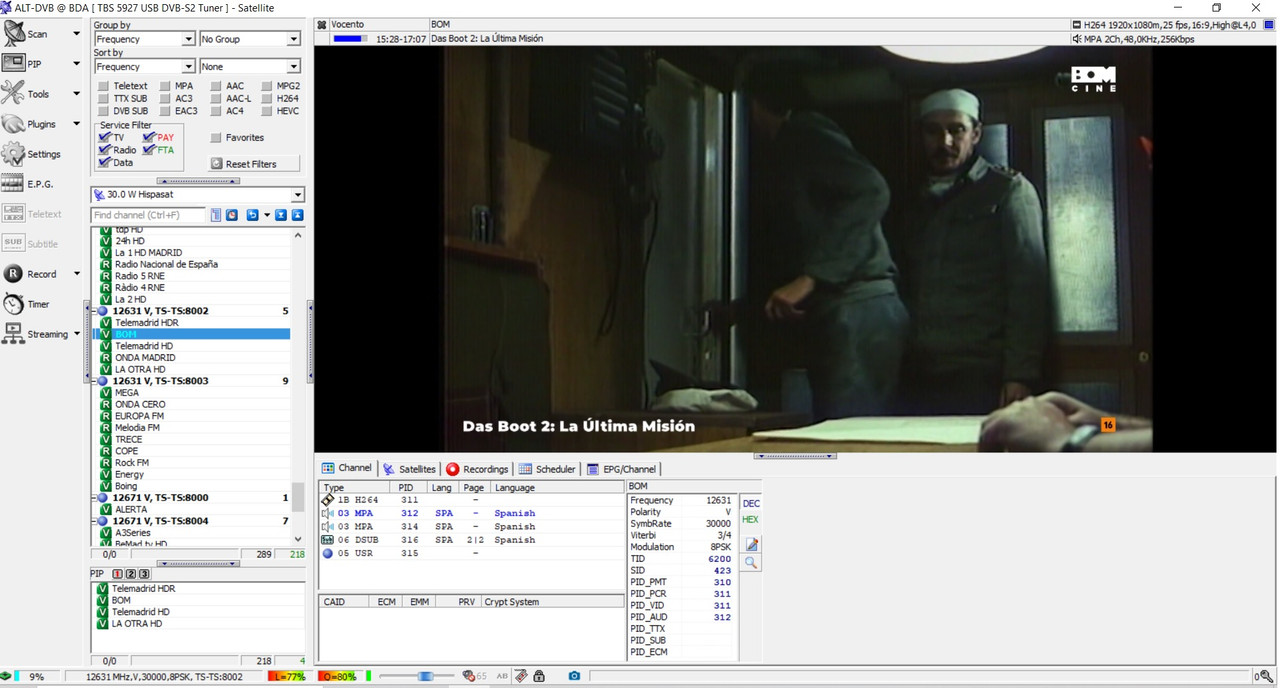This screenshot has width=1280, height=688.
Task: Enable the H264 filter checkbox
Action: point(267,99)
